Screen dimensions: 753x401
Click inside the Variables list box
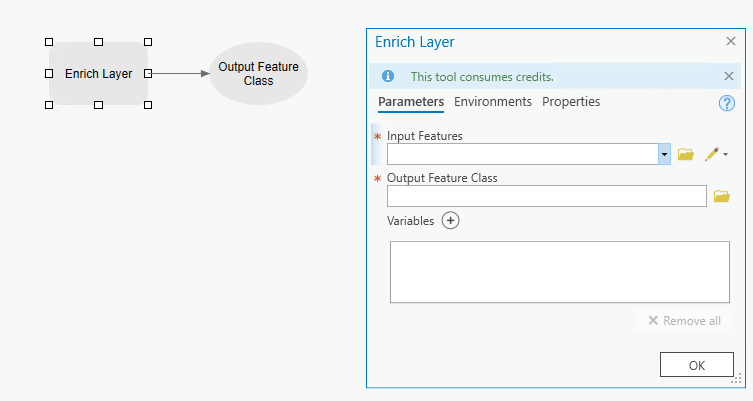[560, 272]
